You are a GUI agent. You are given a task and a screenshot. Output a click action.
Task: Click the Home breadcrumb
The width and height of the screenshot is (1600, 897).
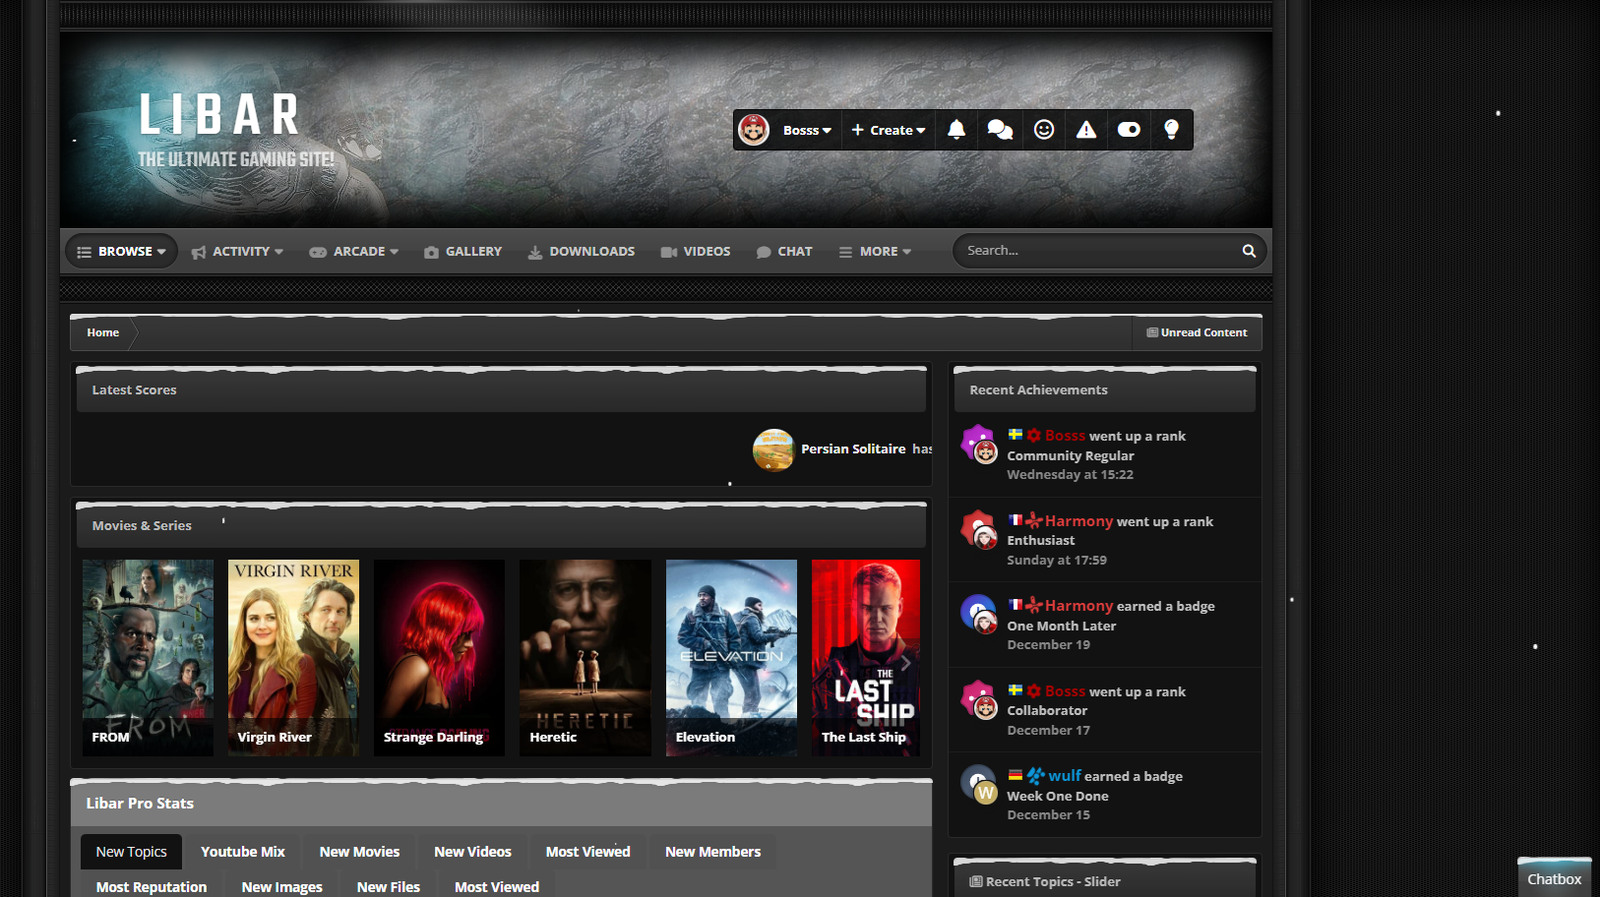coord(103,333)
